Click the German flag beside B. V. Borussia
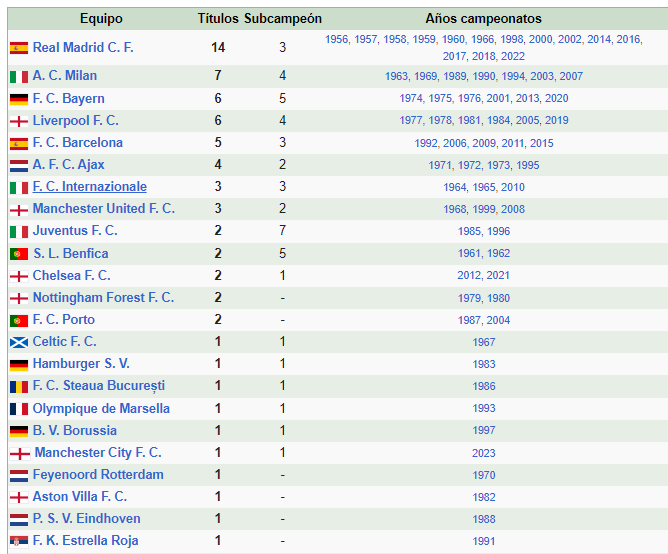Screen dimensions: 668x554 click(x=19, y=431)
